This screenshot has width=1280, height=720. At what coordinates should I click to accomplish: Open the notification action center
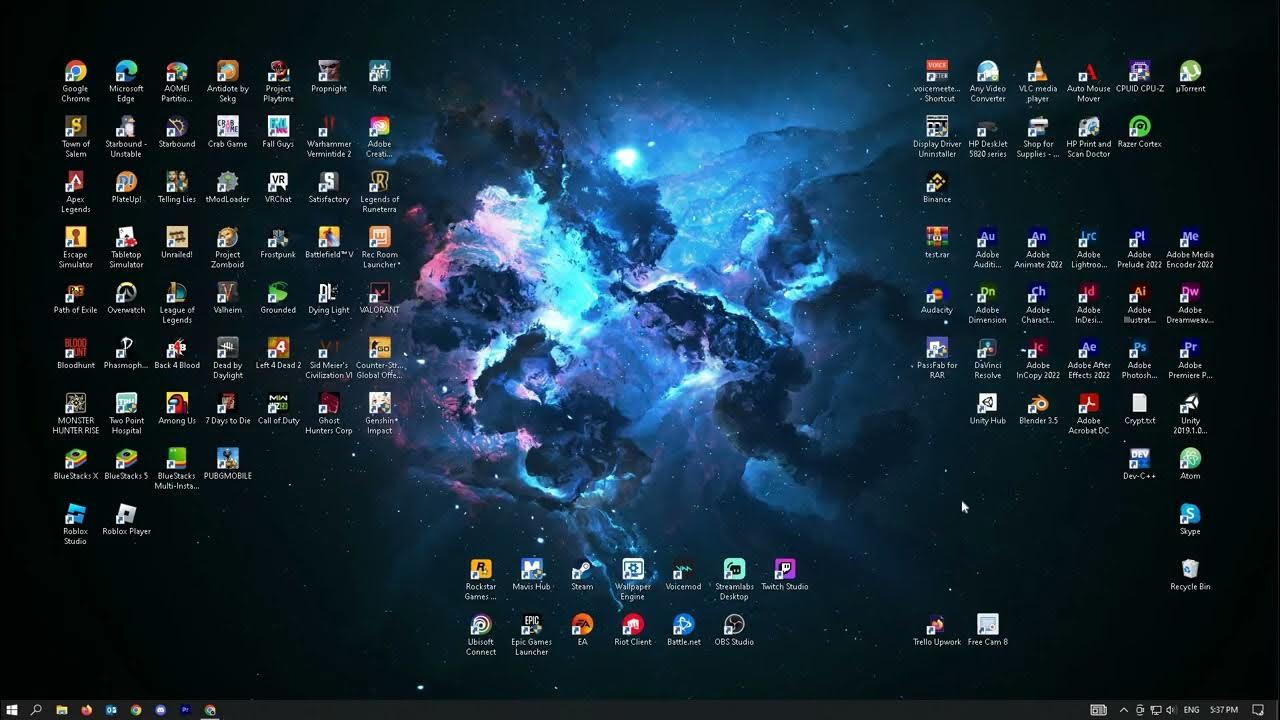tap(1258, 710)
